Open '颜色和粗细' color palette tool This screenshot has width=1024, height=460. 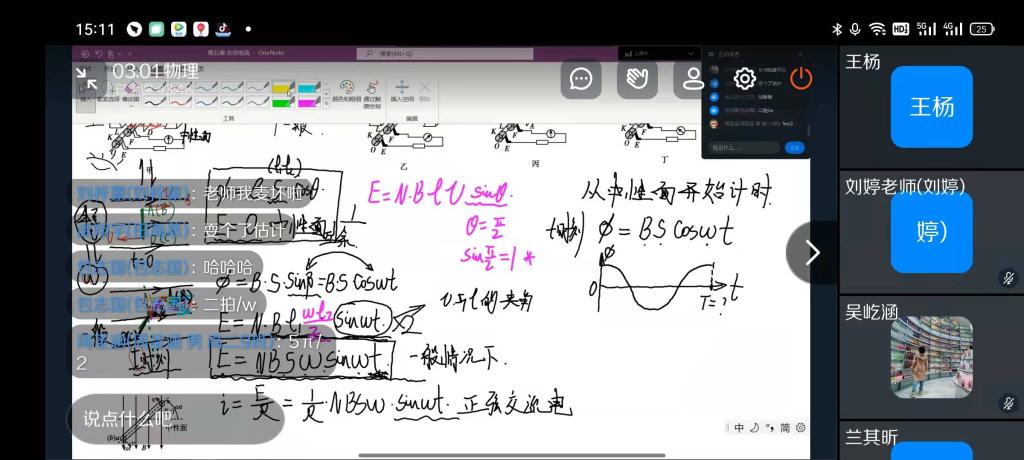[x=346, y=91]
